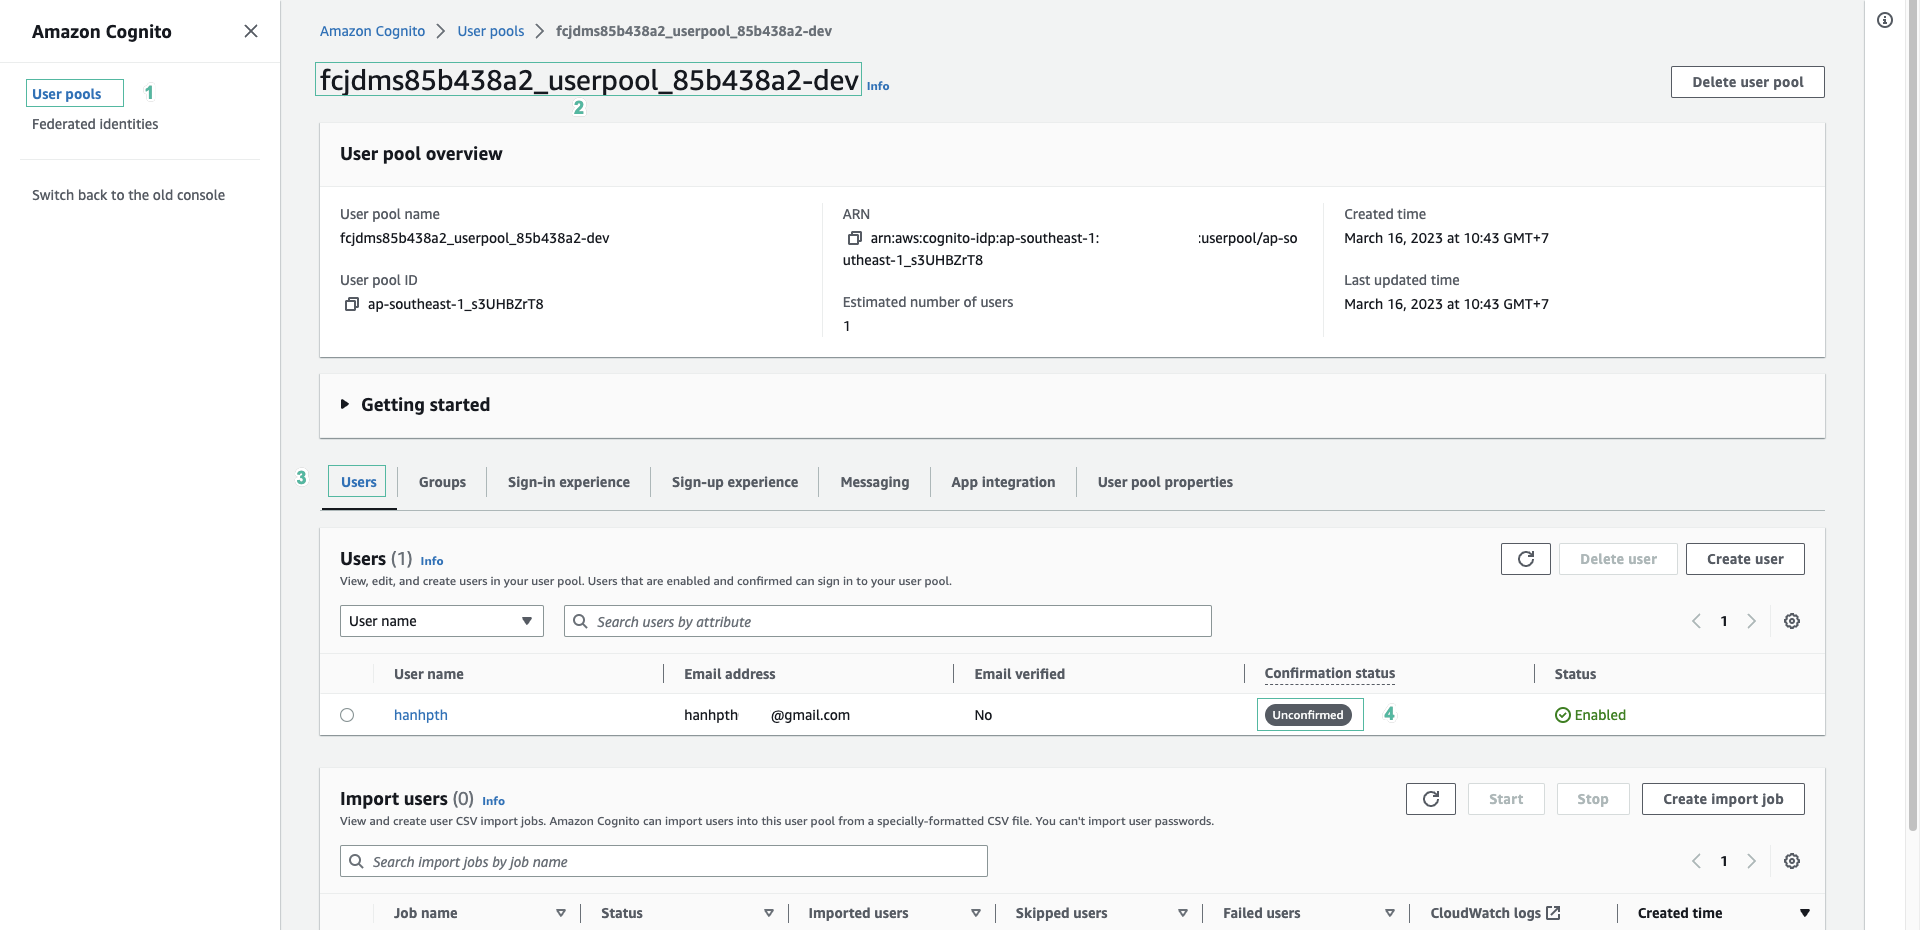Open the User pool properties tab
This screenshot has height=930, width=1920.
[1165, 482]
